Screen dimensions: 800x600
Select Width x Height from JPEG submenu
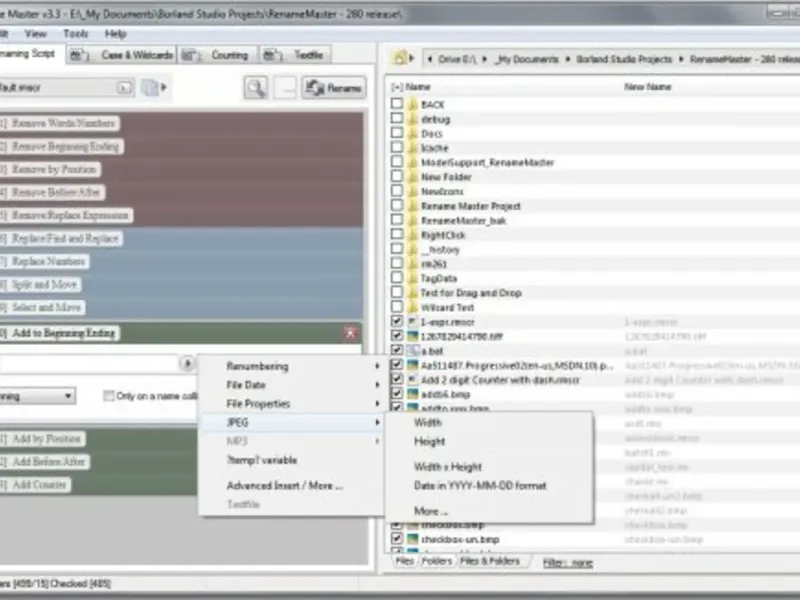pyautogui.click(x=448, y=467)
